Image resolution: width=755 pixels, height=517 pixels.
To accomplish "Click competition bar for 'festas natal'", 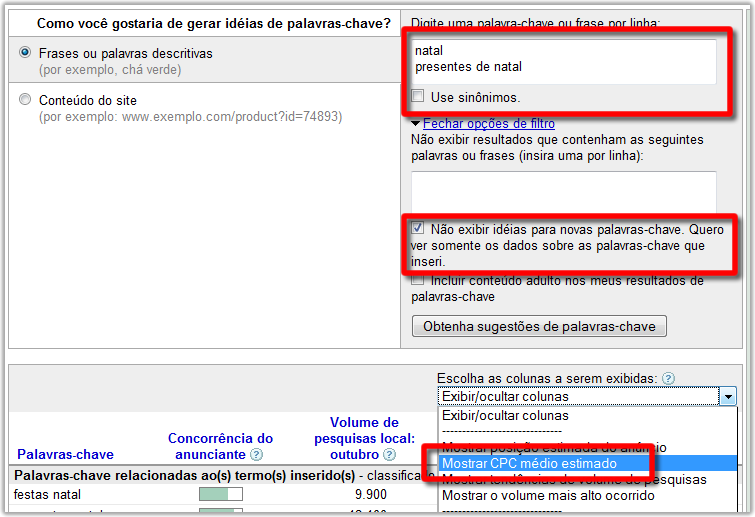I will [221, 494].
